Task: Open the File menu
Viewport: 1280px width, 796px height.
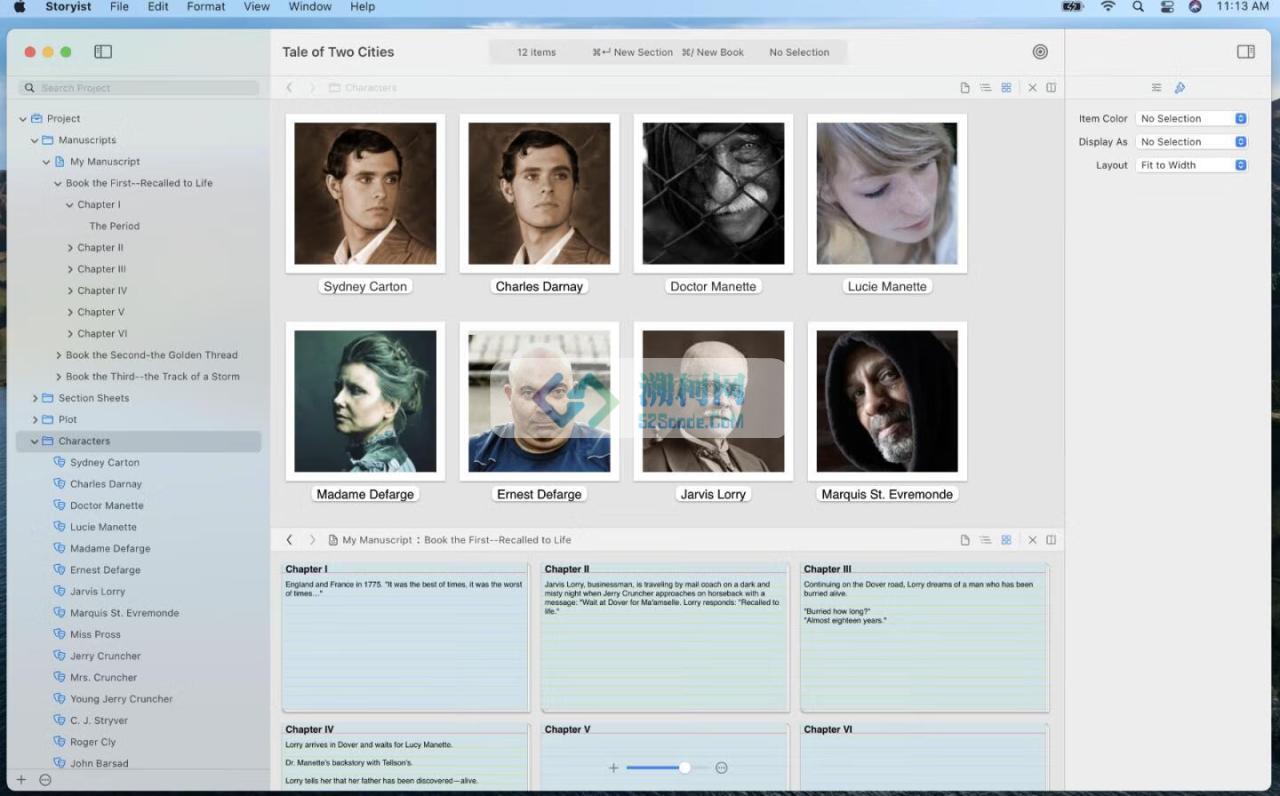Action: coord(119,6)
